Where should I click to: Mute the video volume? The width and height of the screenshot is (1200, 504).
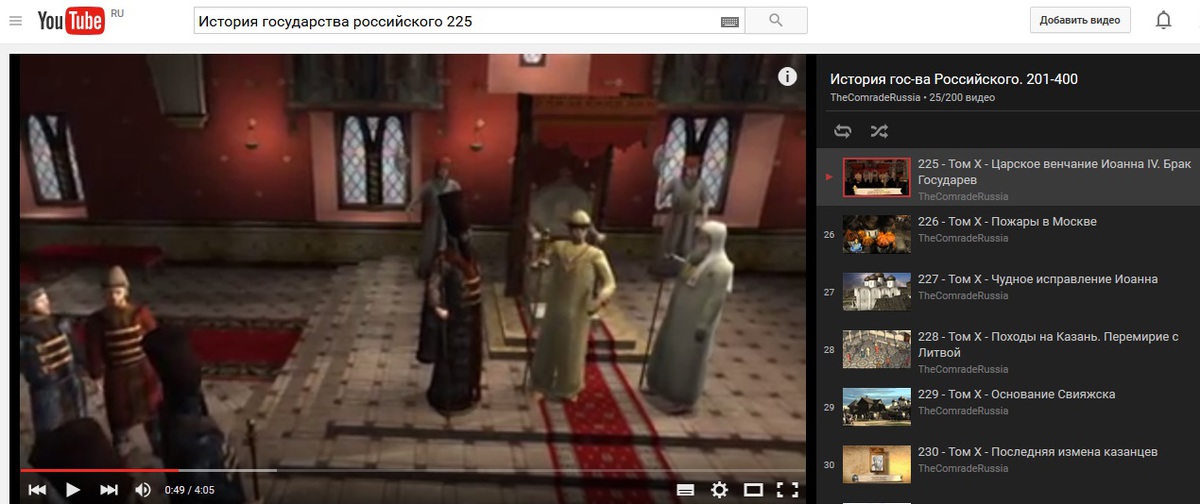(143, 490)
